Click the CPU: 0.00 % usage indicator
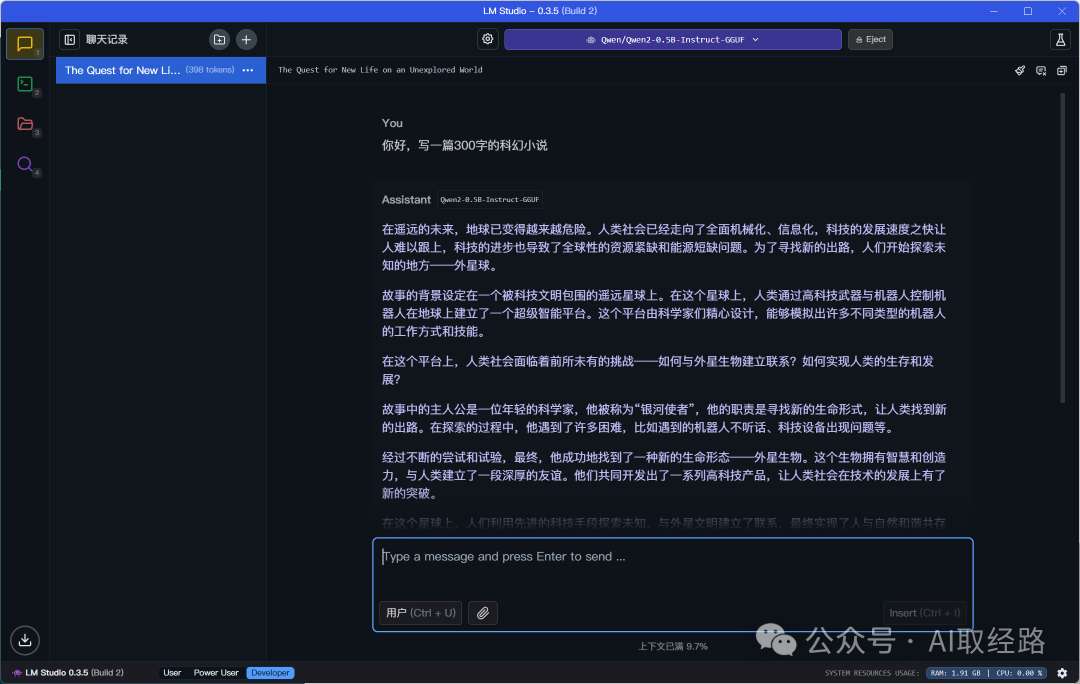 (x=1019, y=673)
